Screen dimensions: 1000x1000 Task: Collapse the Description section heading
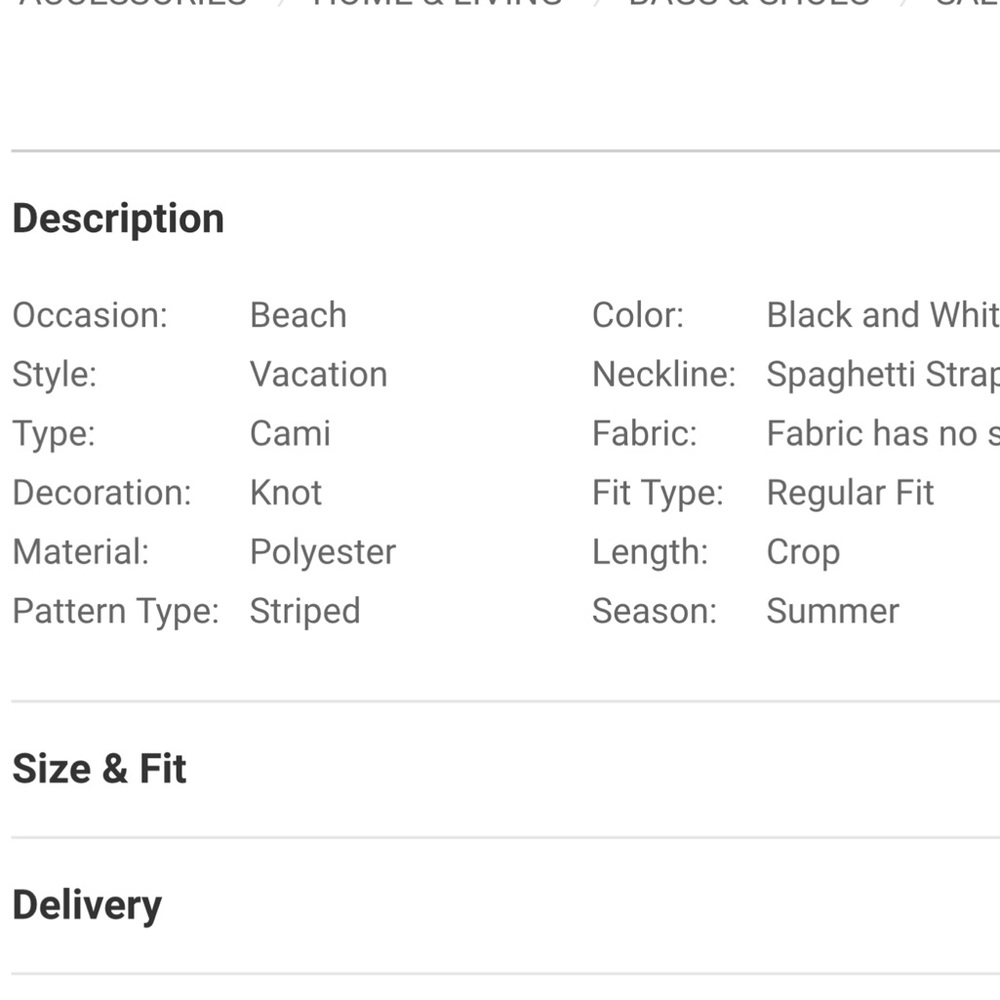[118, 219]
